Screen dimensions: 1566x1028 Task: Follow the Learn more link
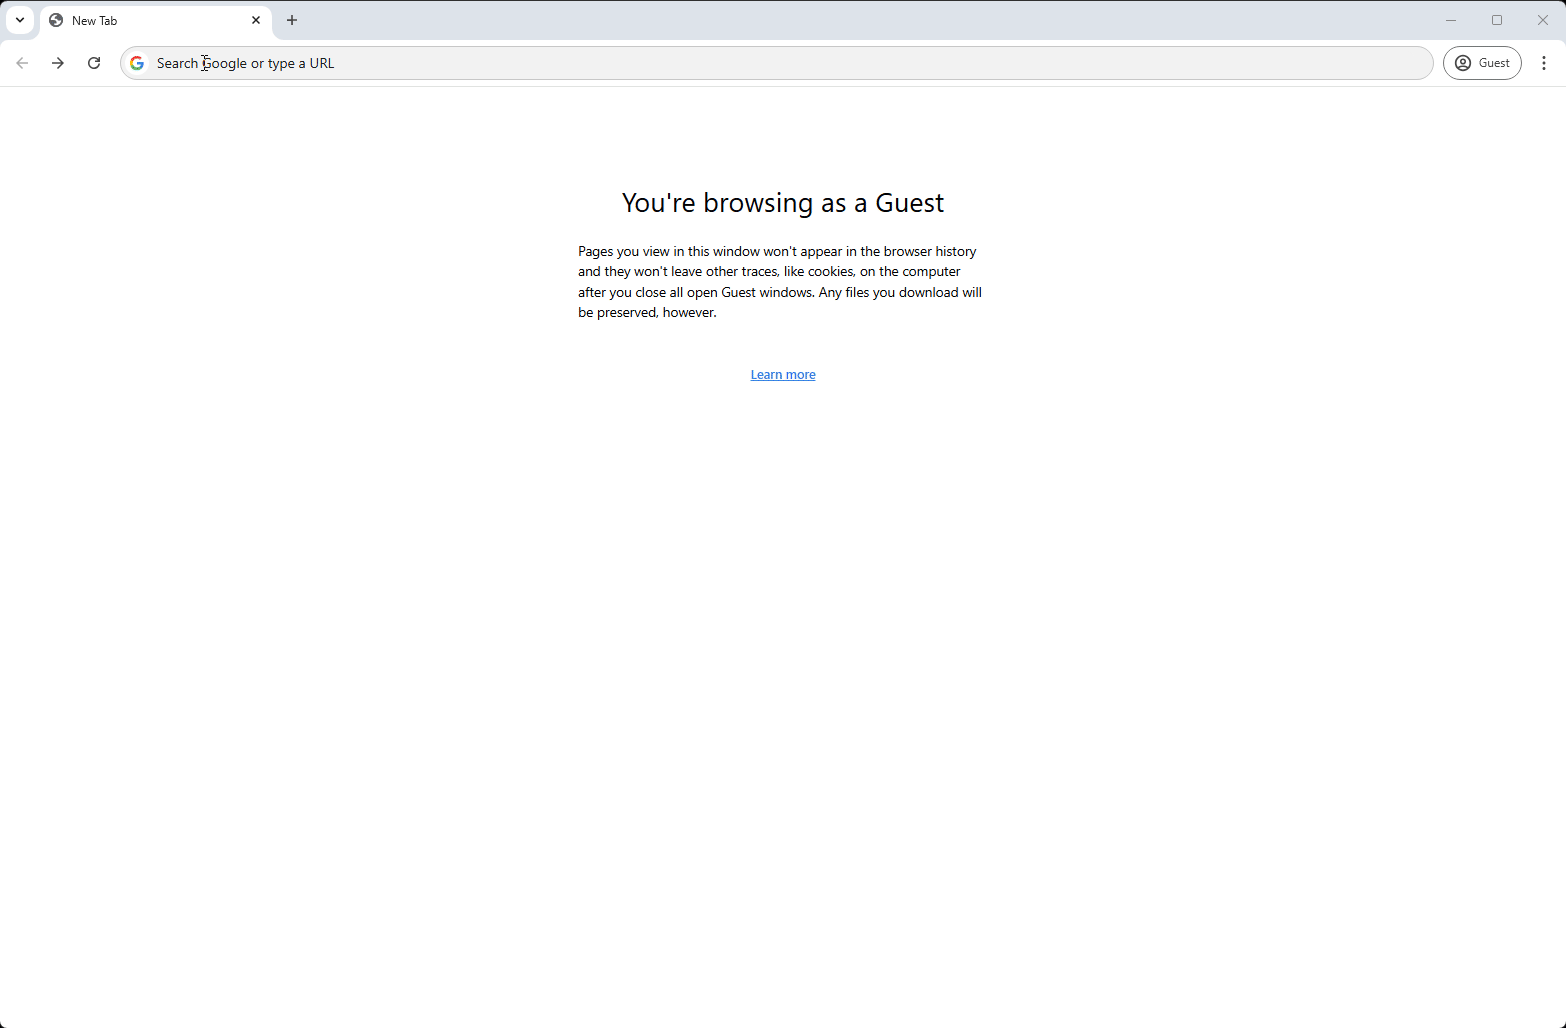(x=783, y=375)
